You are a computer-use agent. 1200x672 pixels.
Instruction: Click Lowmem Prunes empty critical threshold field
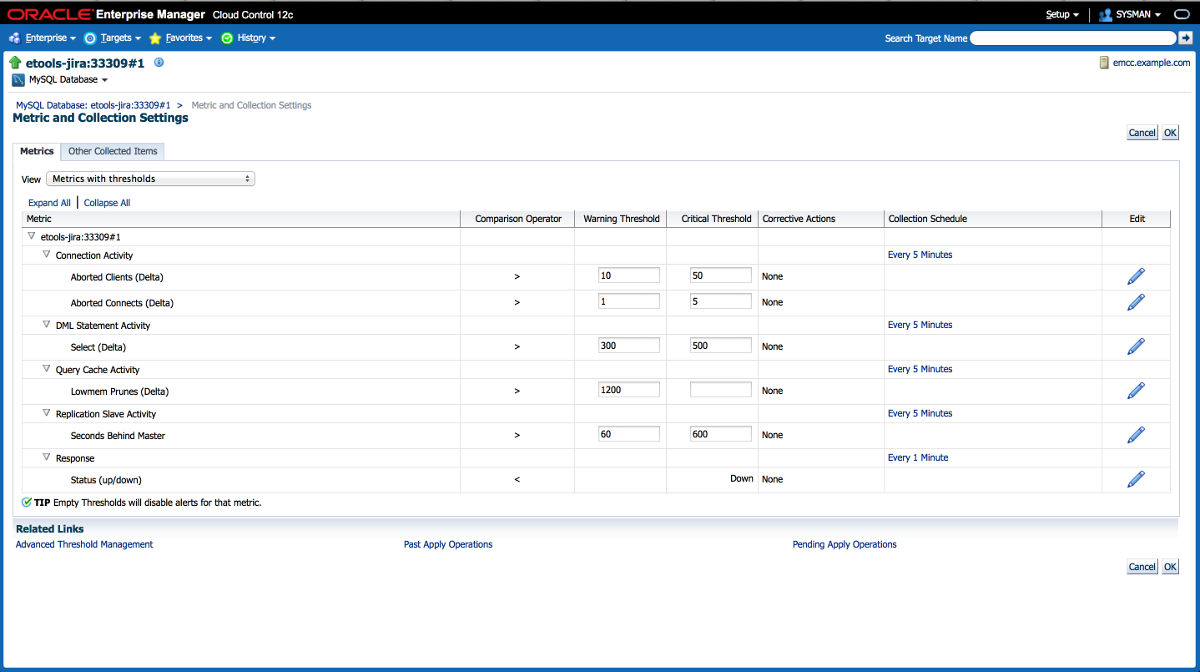coord(720,390)
